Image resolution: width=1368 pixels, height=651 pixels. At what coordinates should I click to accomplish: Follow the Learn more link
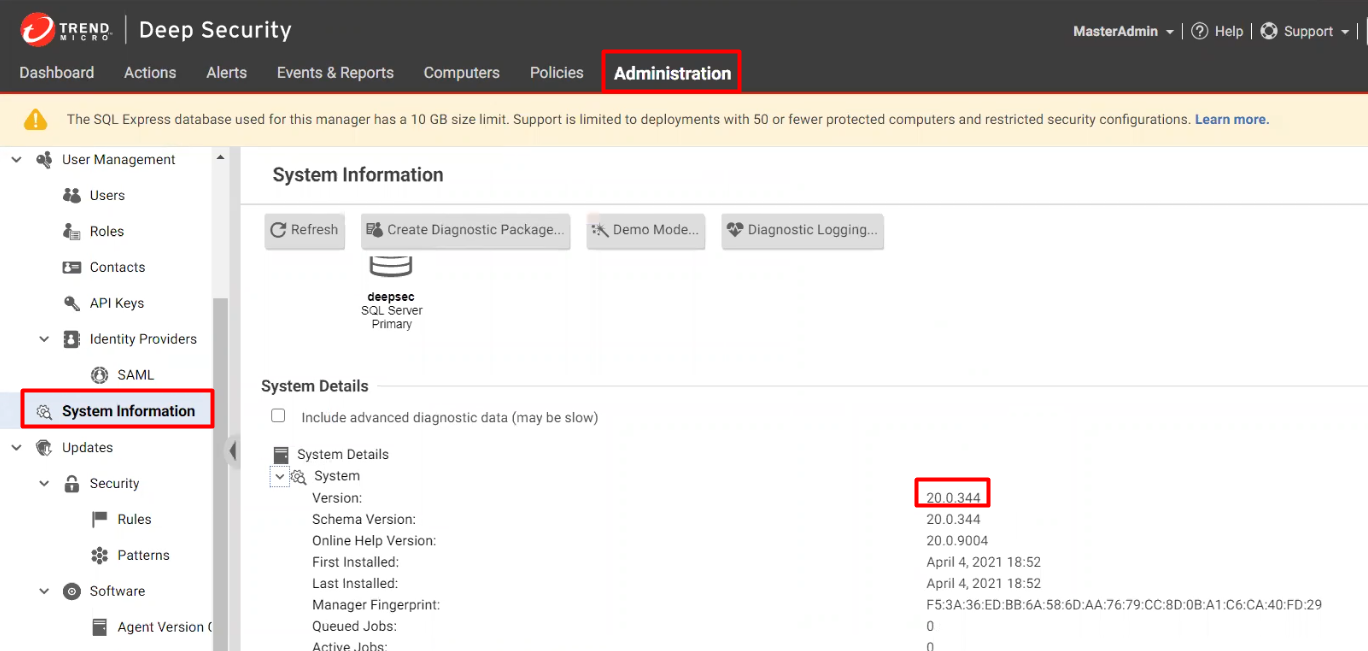(1231, 119)
